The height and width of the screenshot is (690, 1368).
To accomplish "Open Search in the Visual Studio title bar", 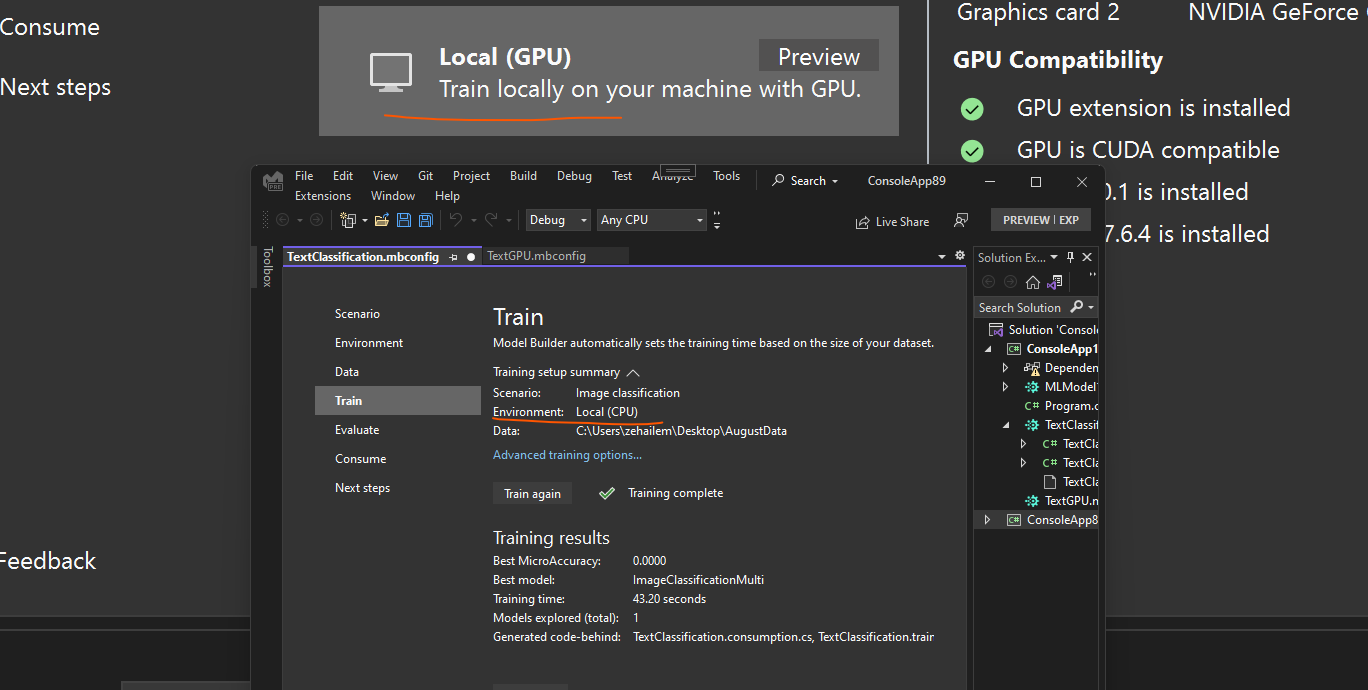I will (805, 180).
